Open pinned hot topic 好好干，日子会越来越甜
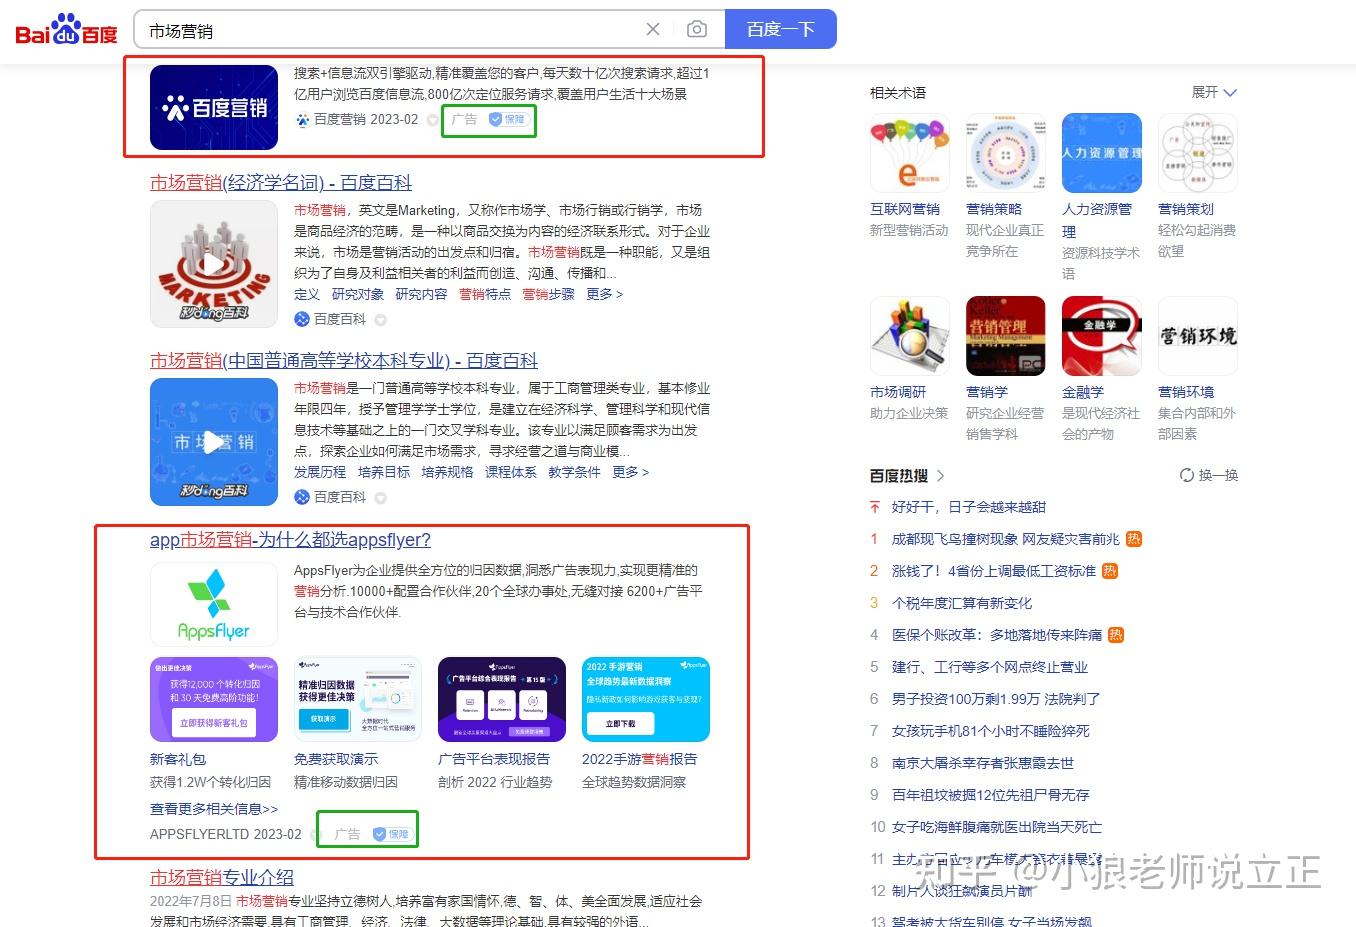The image size is (1356, 927). pos(969,507)
